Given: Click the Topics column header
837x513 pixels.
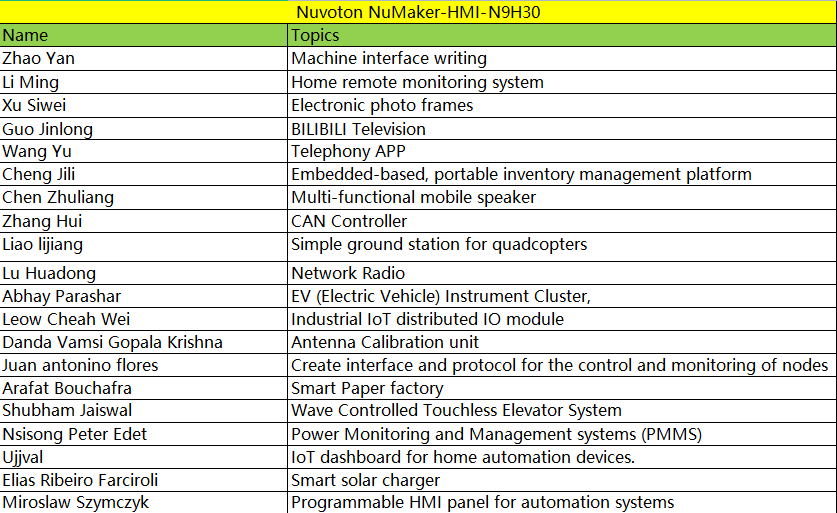Looking at the screenshot, I should [562, 35].
